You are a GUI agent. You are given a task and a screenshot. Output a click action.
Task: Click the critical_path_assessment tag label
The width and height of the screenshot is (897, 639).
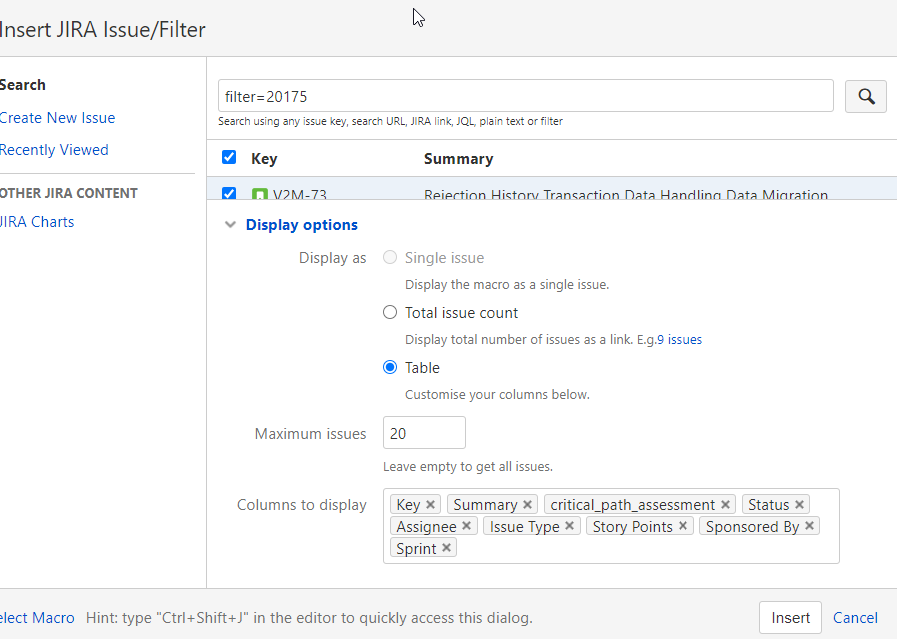[x=632, y=505]
